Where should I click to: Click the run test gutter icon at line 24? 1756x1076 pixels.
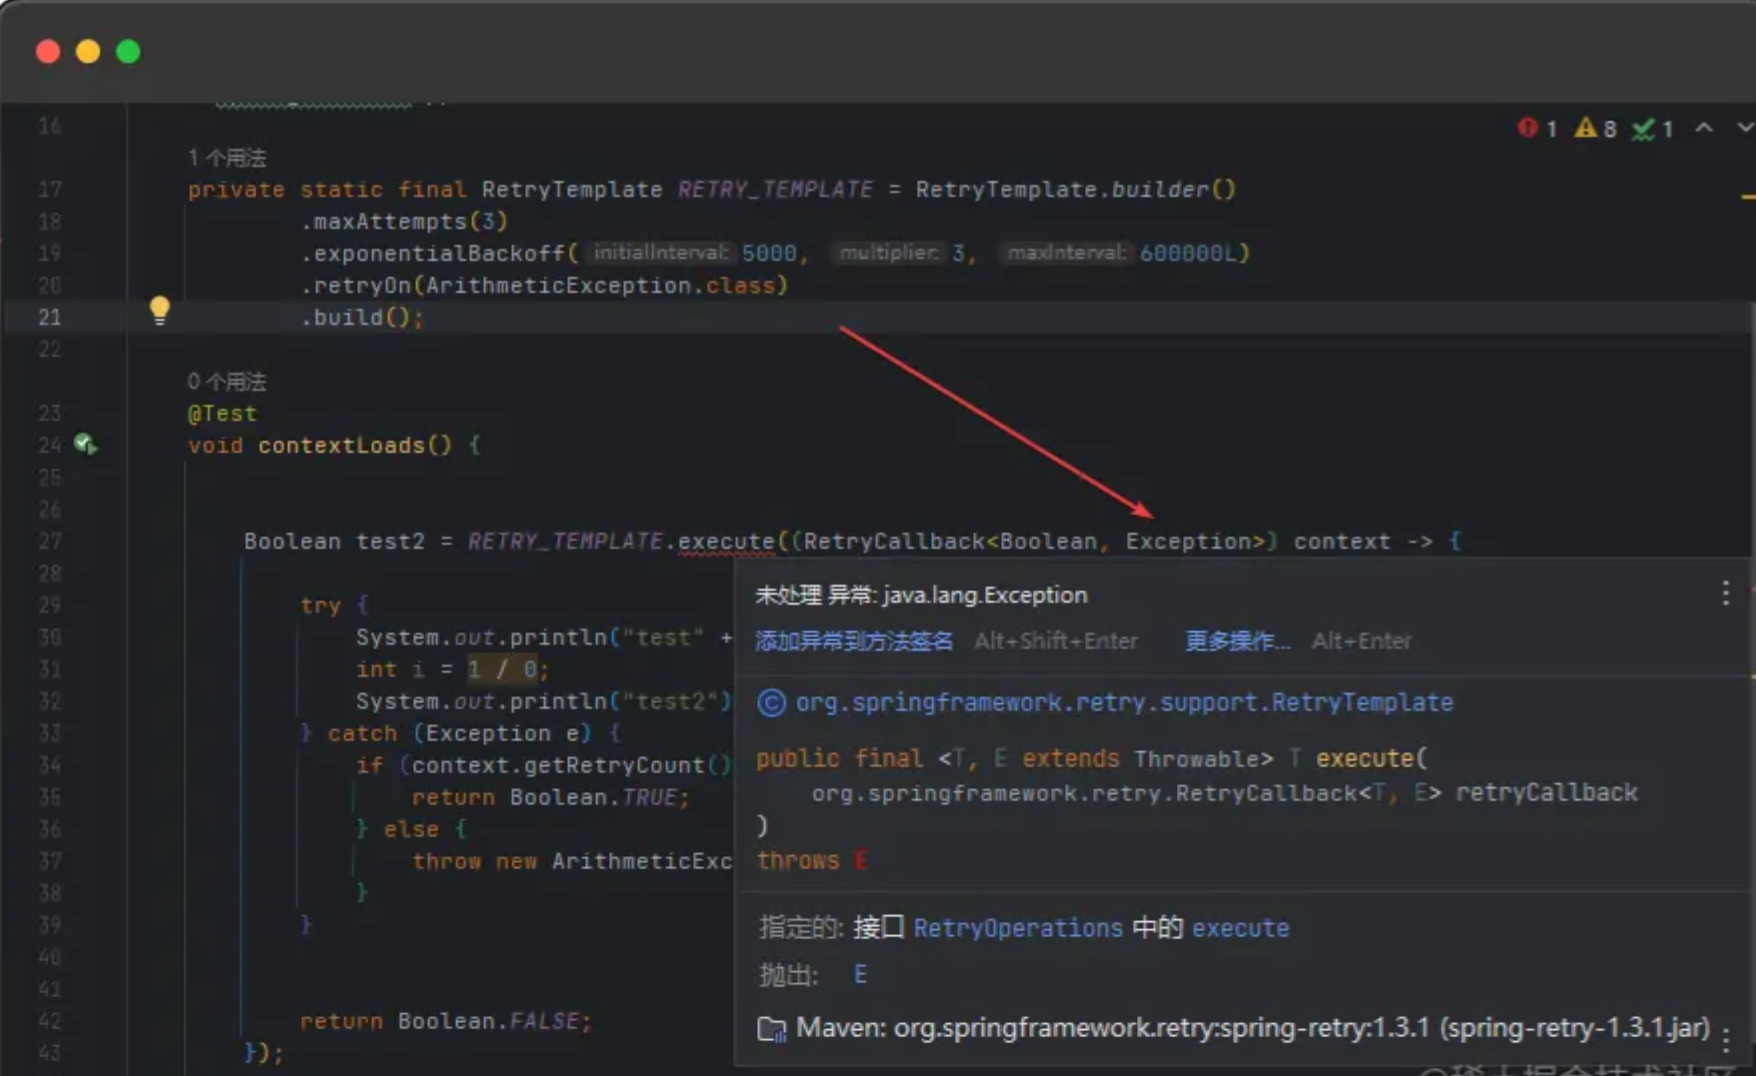85,444
